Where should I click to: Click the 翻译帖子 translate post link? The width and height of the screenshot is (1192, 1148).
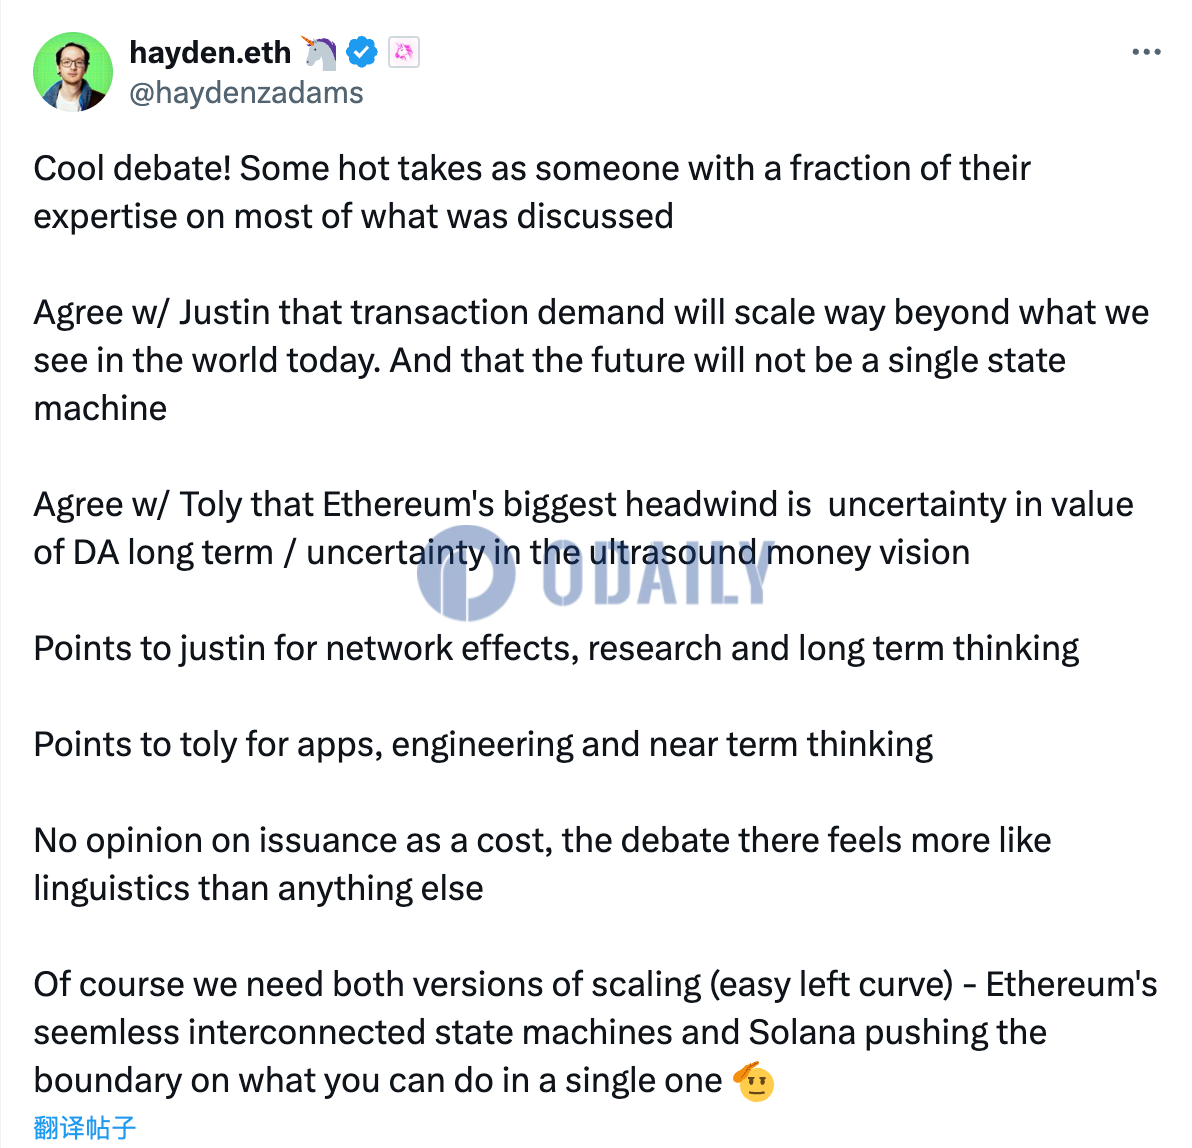tap(84, 1127)
